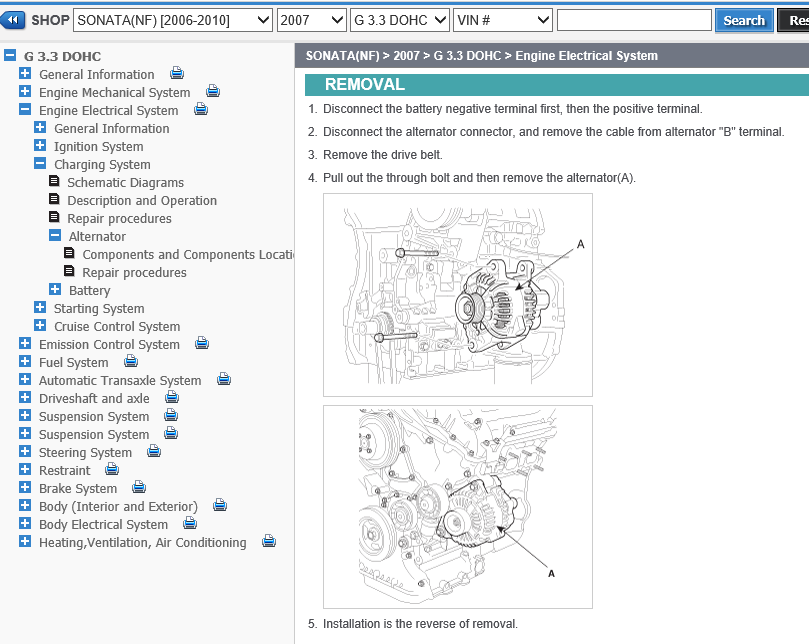809x644 pixels.
Task: Collapse the Engine Electrical System node
Action: (x=25, y=109)
